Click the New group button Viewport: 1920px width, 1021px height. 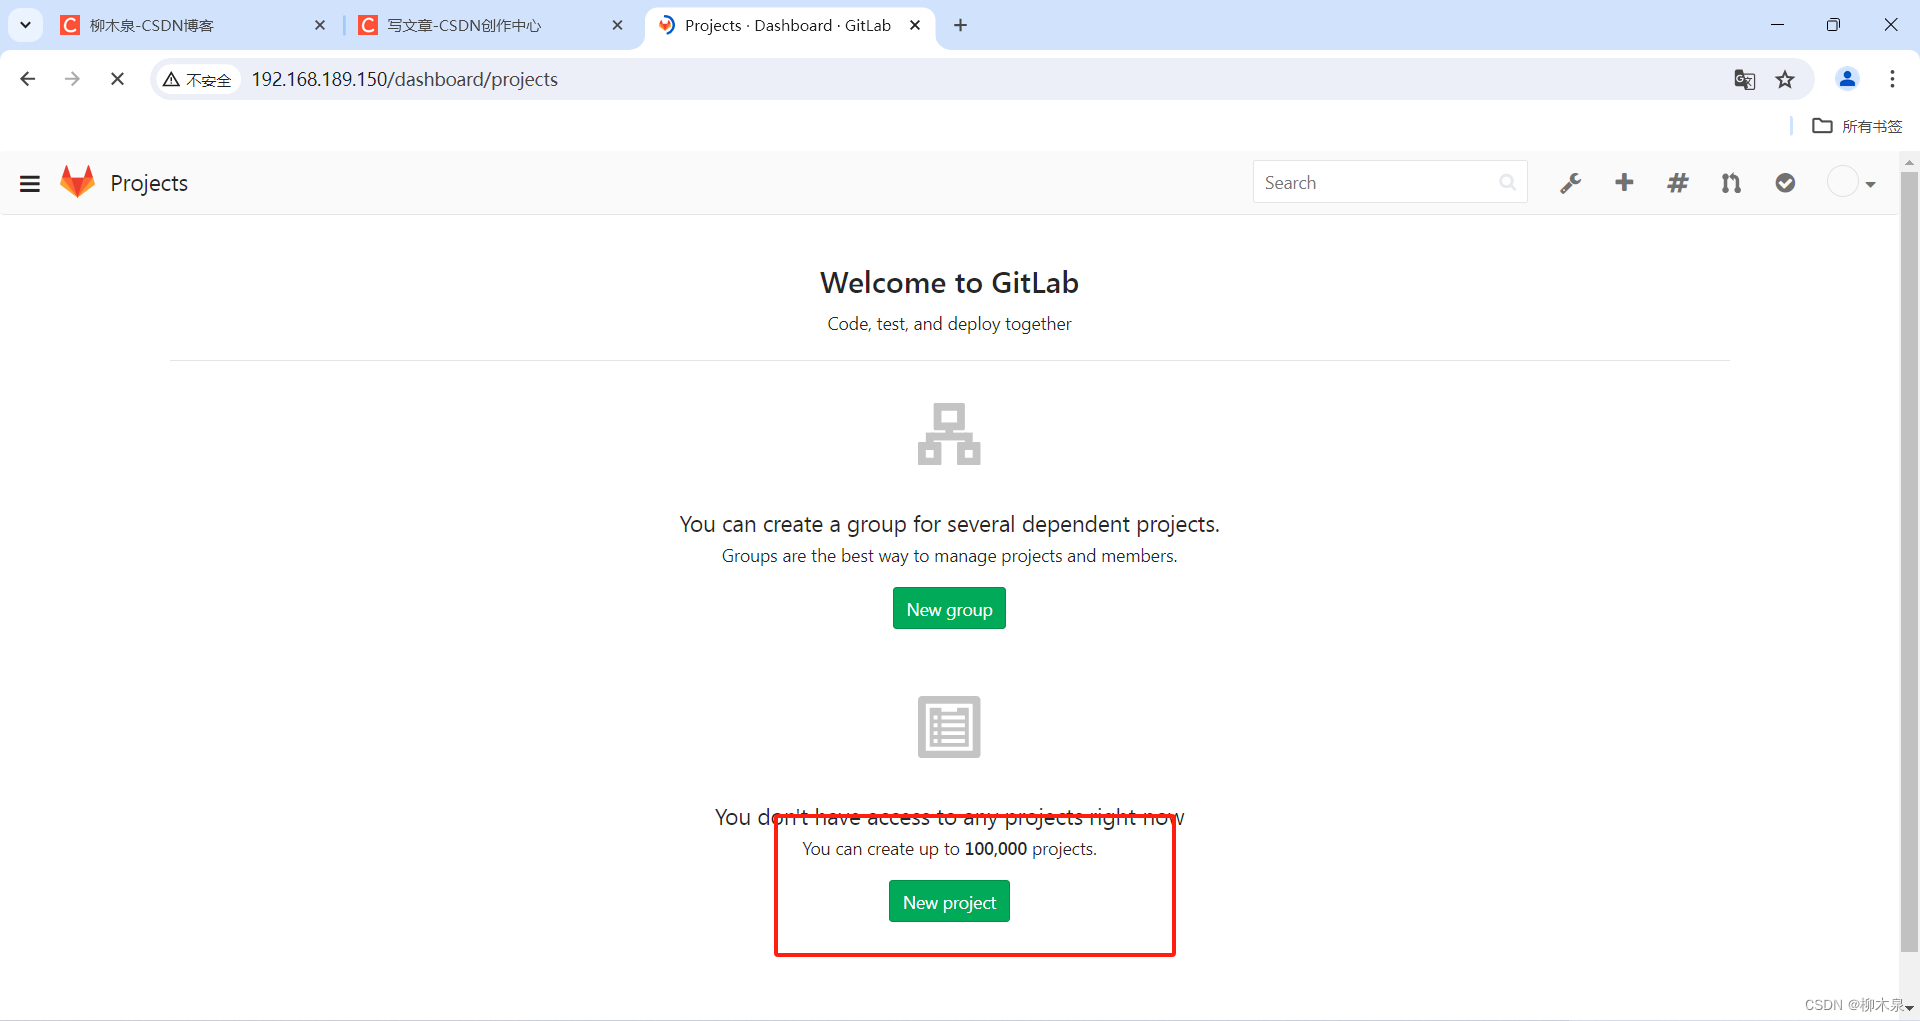(x=949, y=609)
